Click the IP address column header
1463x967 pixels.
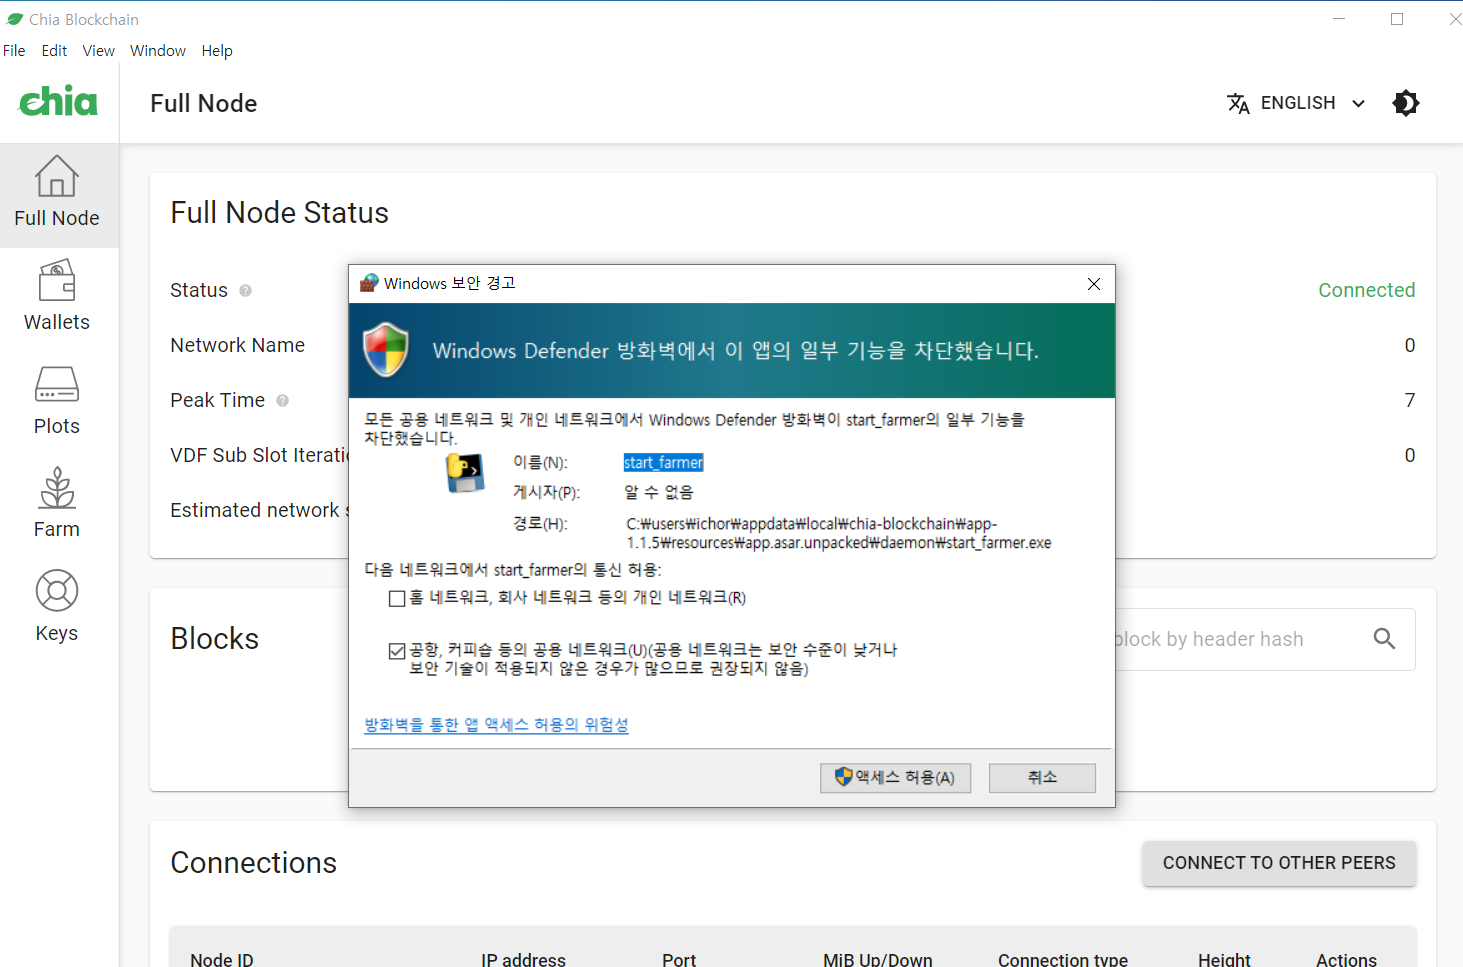523,959
